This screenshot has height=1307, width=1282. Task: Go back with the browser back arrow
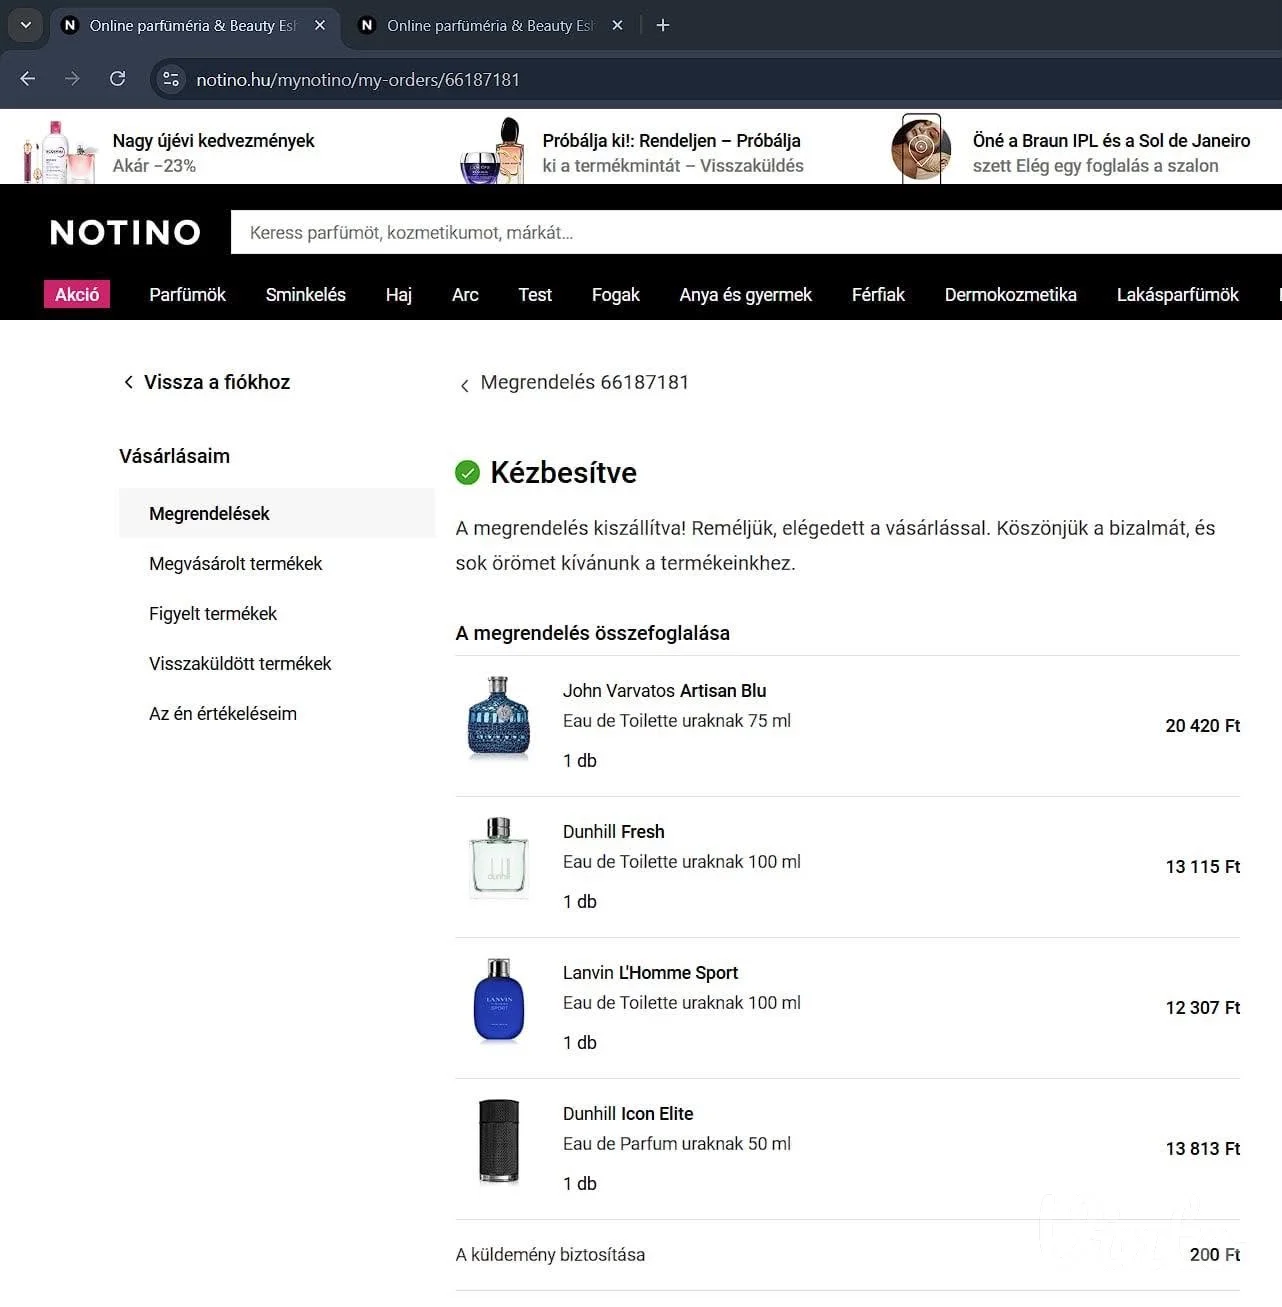(x=28, y=79)
